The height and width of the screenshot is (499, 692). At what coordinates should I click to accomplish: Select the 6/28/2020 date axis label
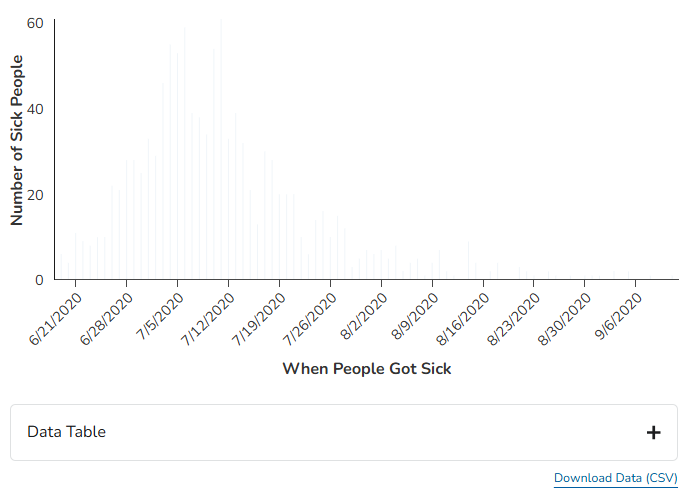(x=107, y=320)
